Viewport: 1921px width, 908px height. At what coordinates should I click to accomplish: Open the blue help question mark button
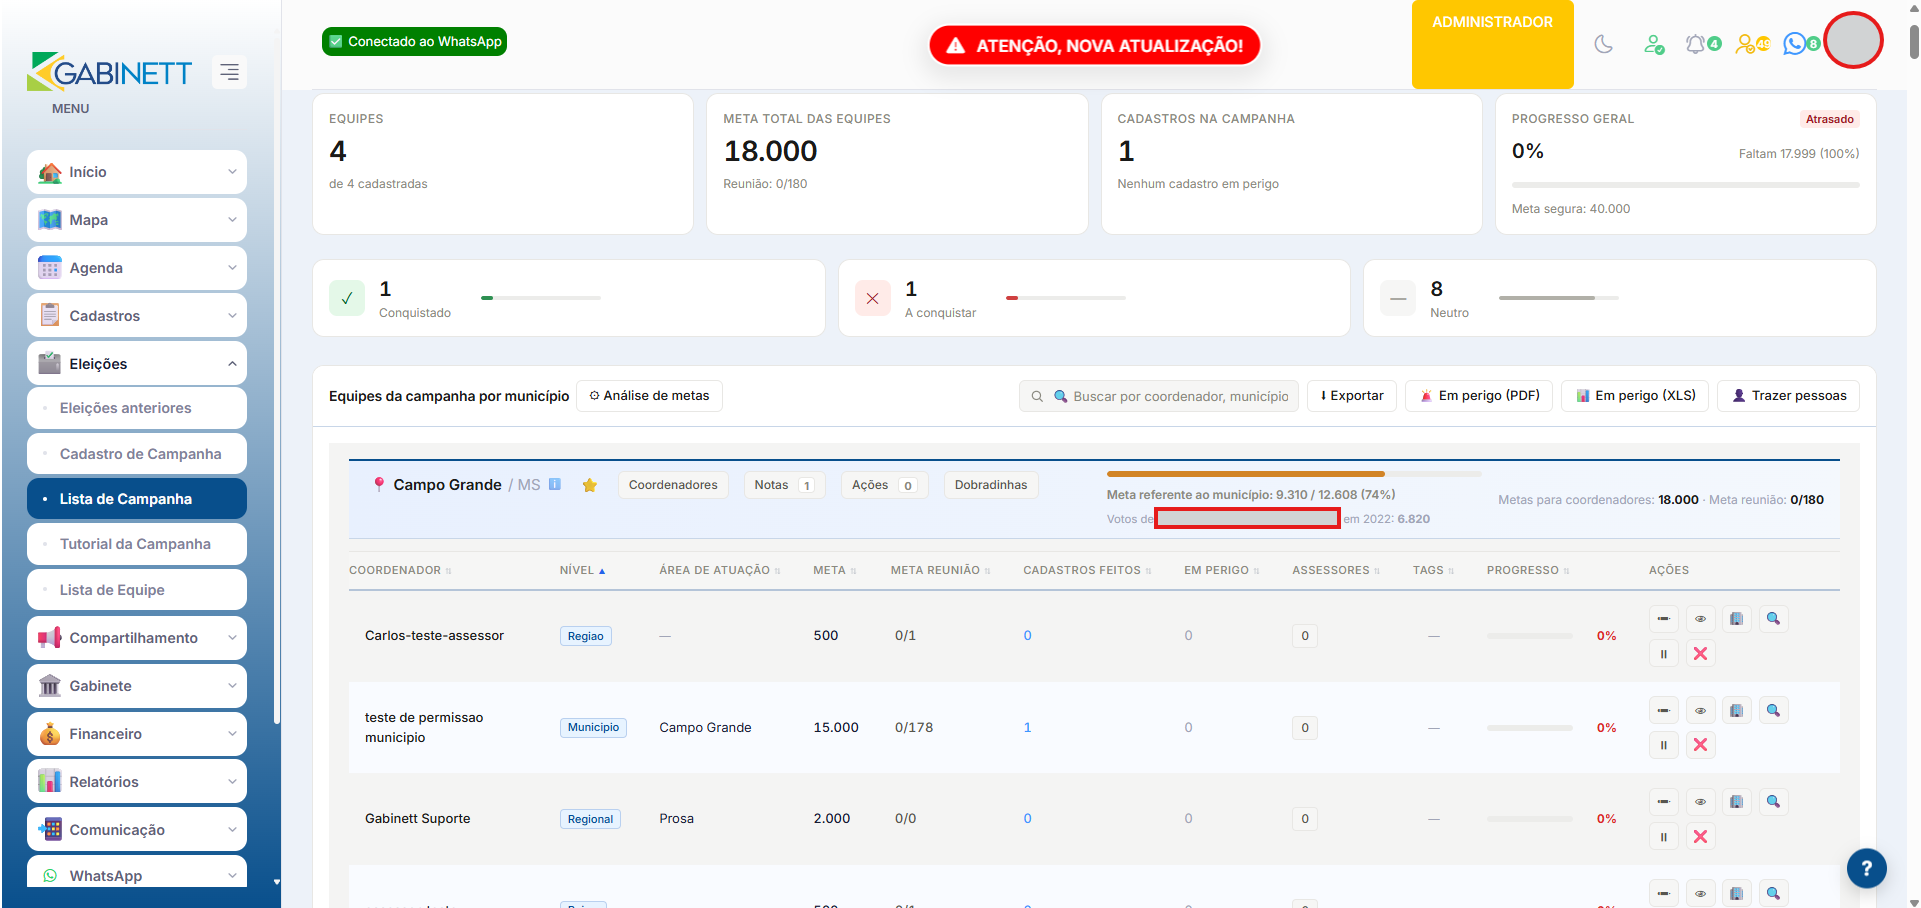[x=1866, y=868]
